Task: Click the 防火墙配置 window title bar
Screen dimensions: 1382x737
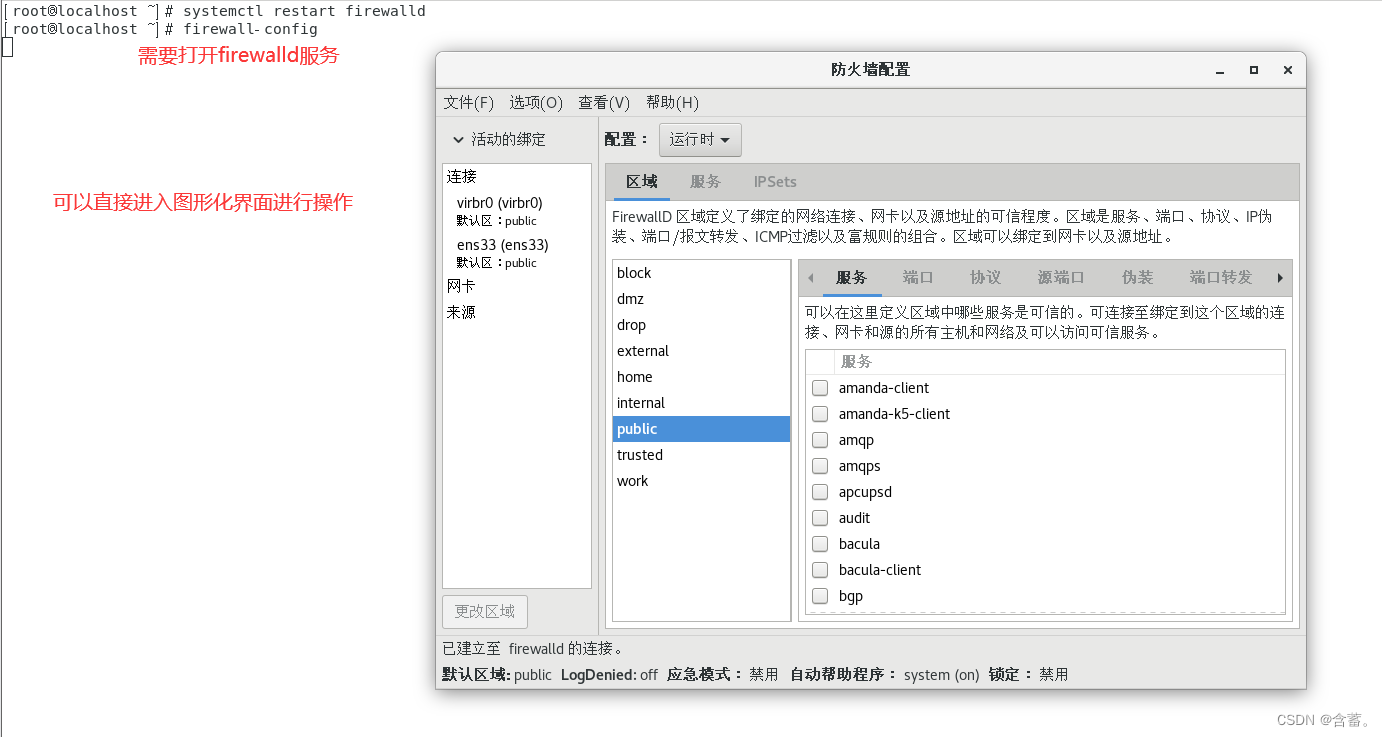Action: (x=870, y=70)
